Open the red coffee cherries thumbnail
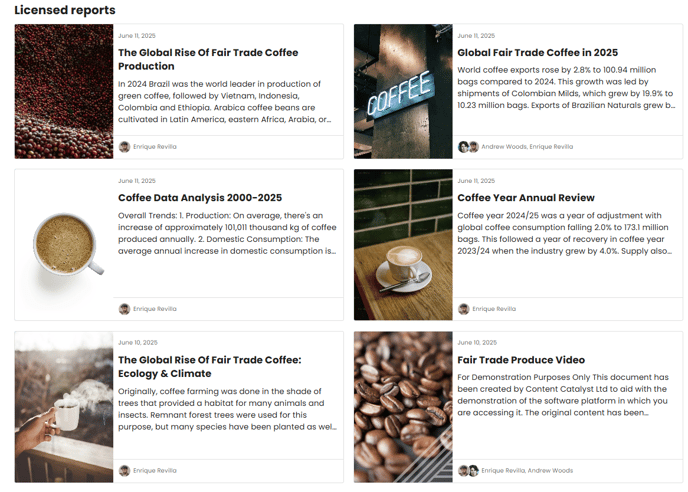688x492 pixels. click(x=64, y=91)
